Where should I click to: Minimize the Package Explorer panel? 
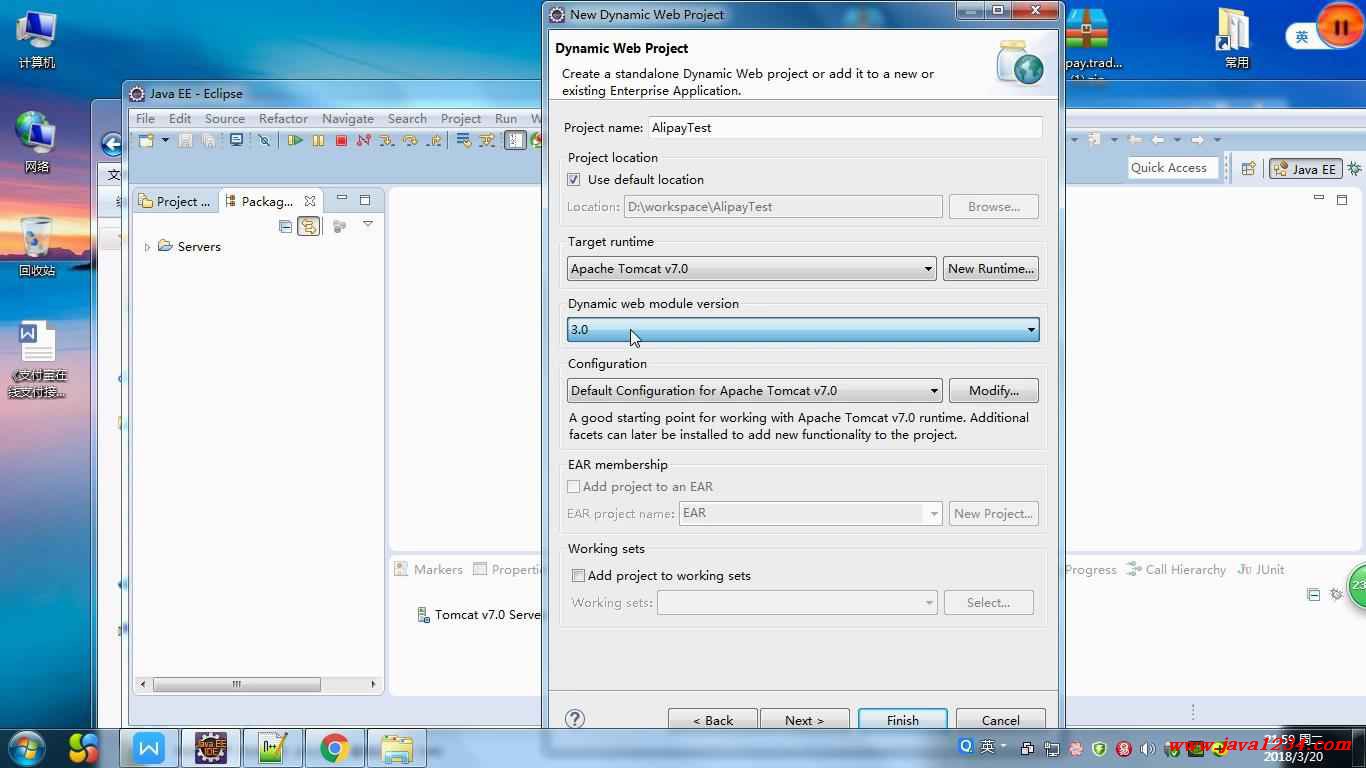point(341,199)
